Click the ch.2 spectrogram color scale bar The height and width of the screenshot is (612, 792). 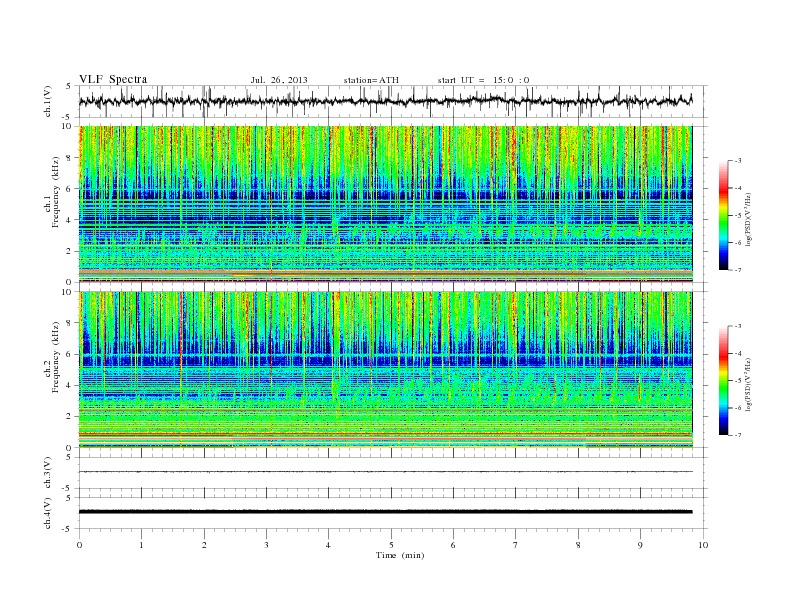[723, 381]
